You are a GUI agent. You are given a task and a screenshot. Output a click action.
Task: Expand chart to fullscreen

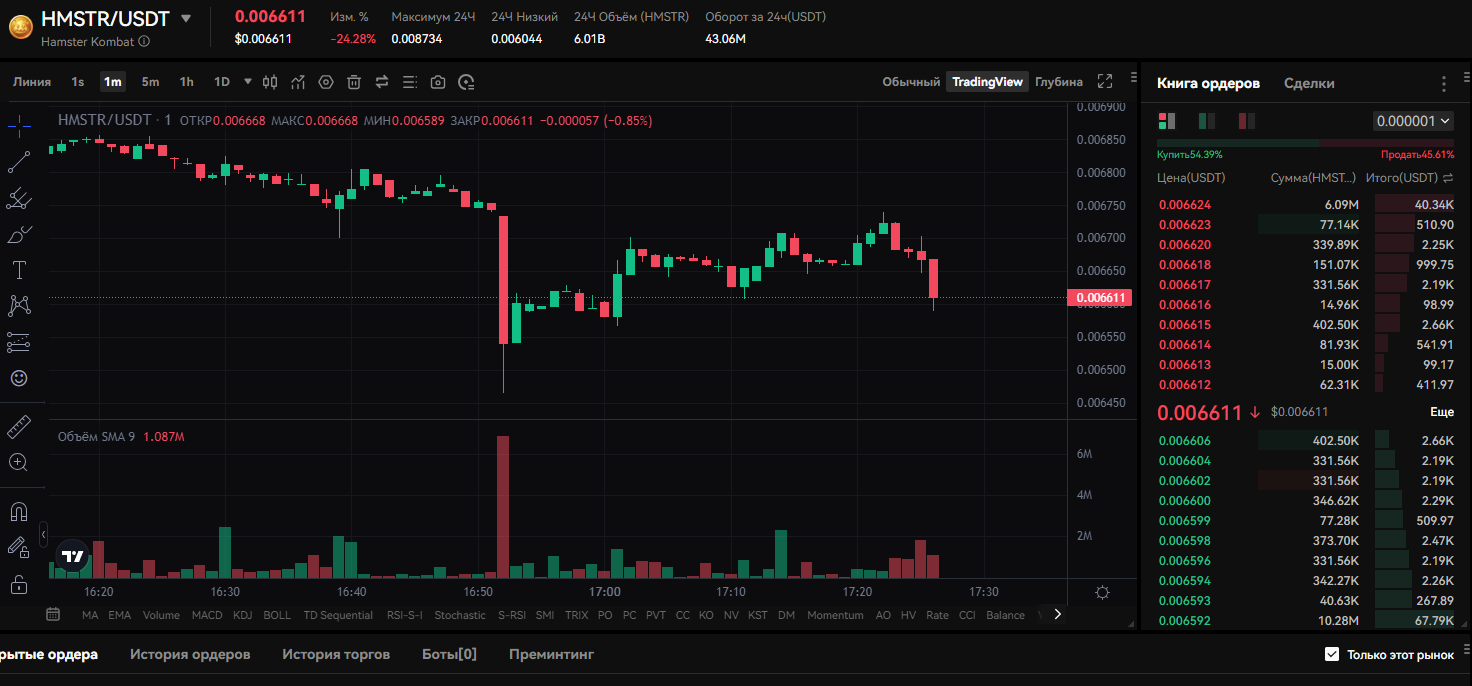[1105, 82]
